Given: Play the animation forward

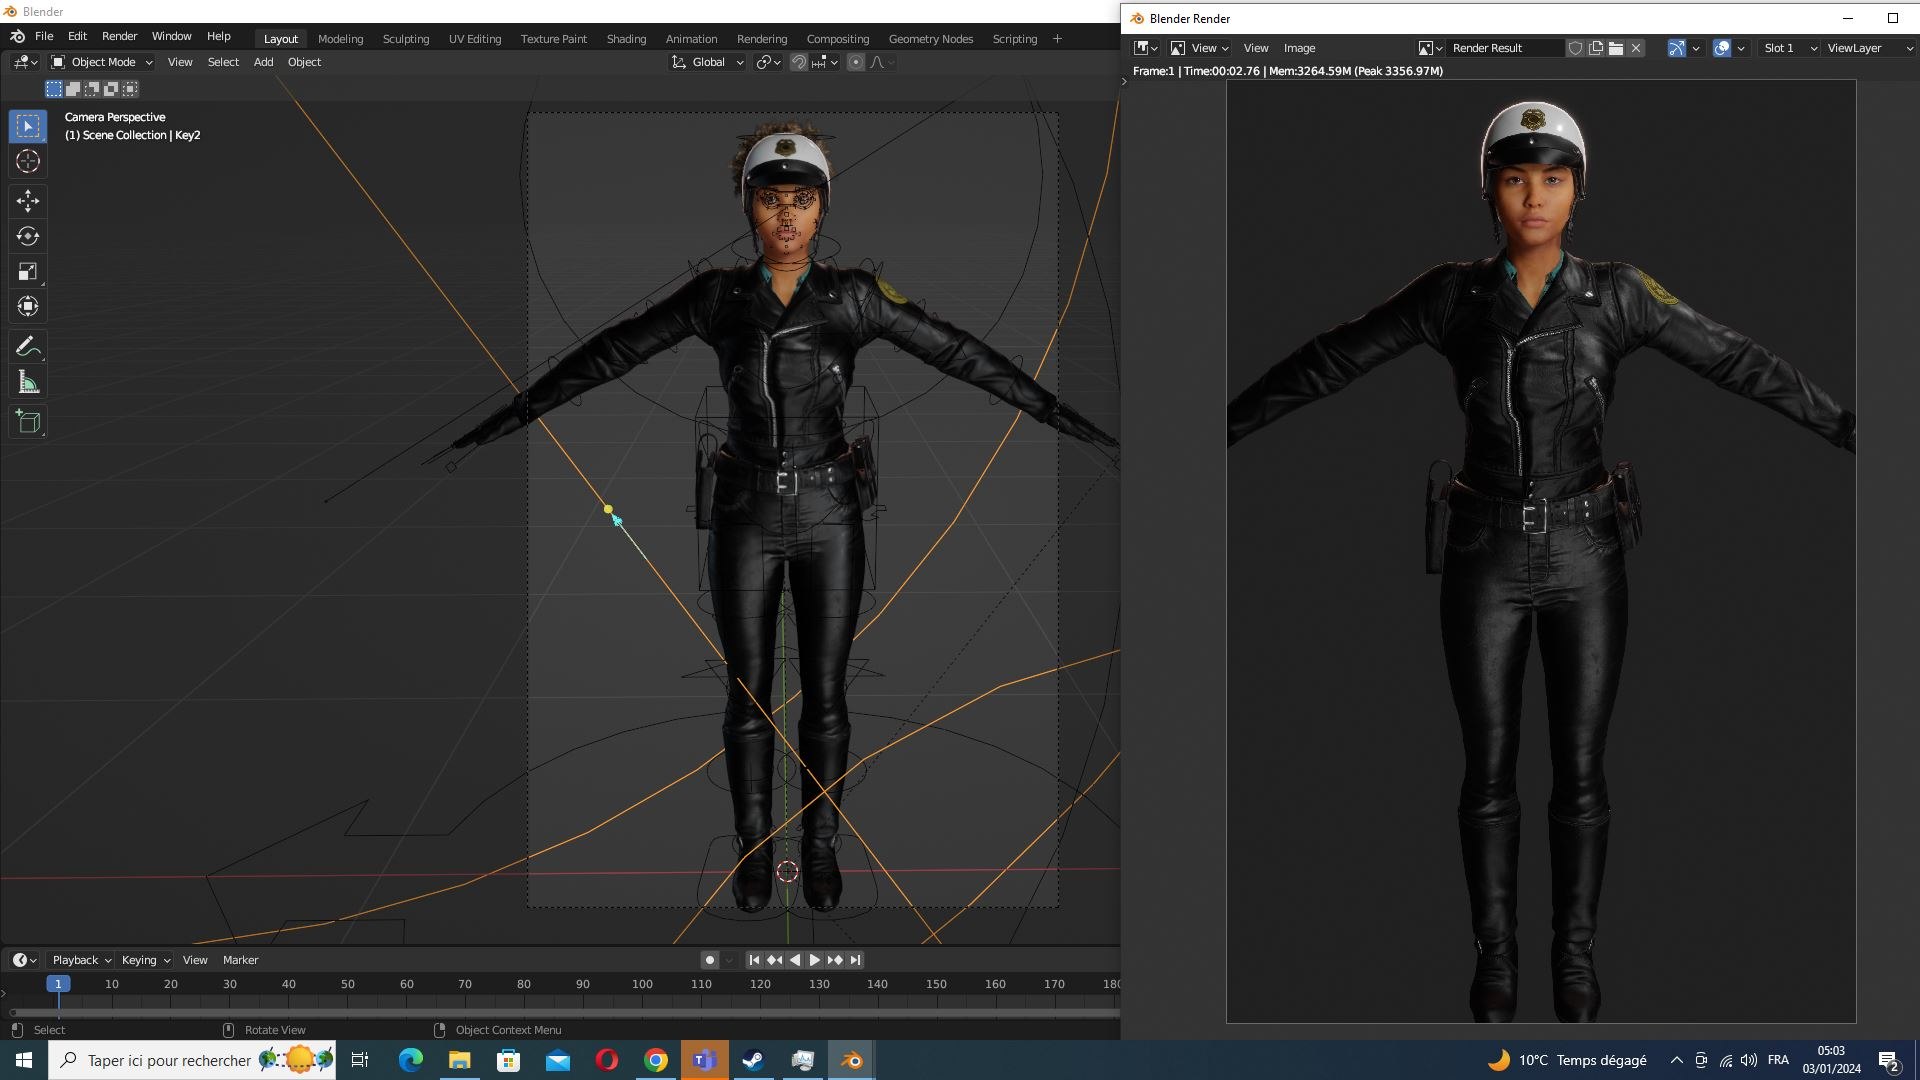Looking at the screenshot, I should pyautogui.click(x=814, y=960).
